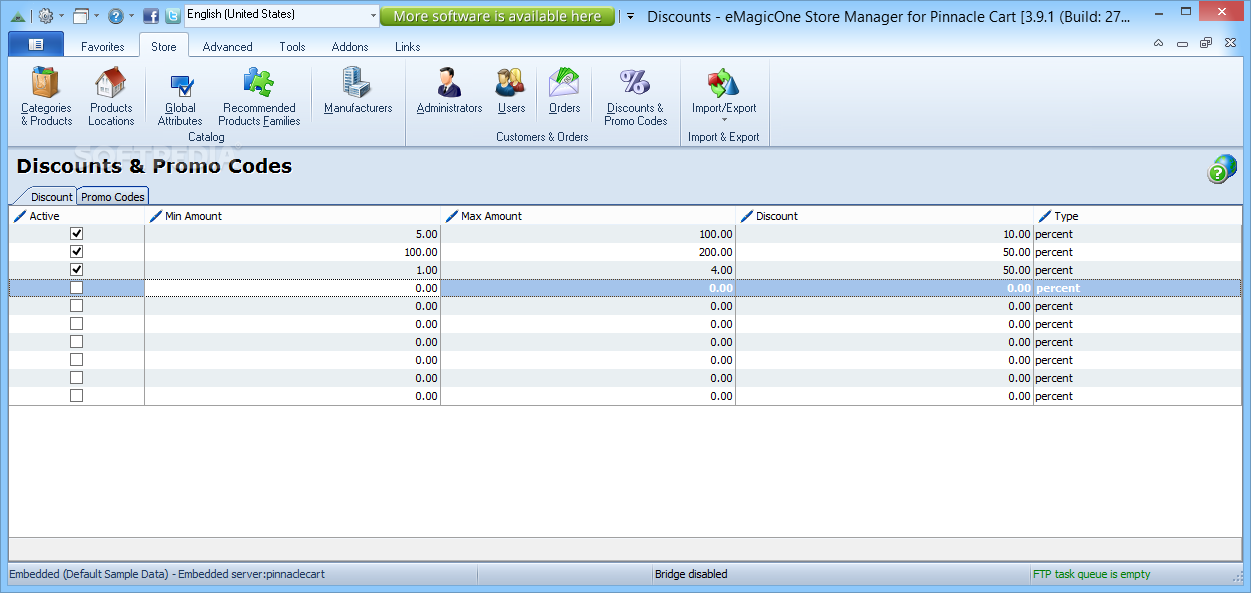This screenshot has height=593, width=1251.
Task: Open Global Attributes editor
Action: tap(180, 97)
